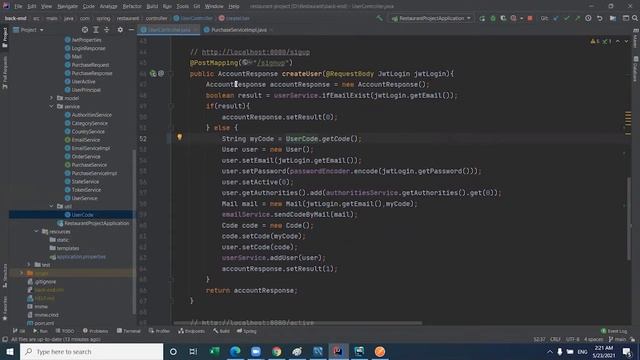This screenshot has height=360, width=640.
Task: Expand the orange target folder arrow
Action: (x=21, y=273)
